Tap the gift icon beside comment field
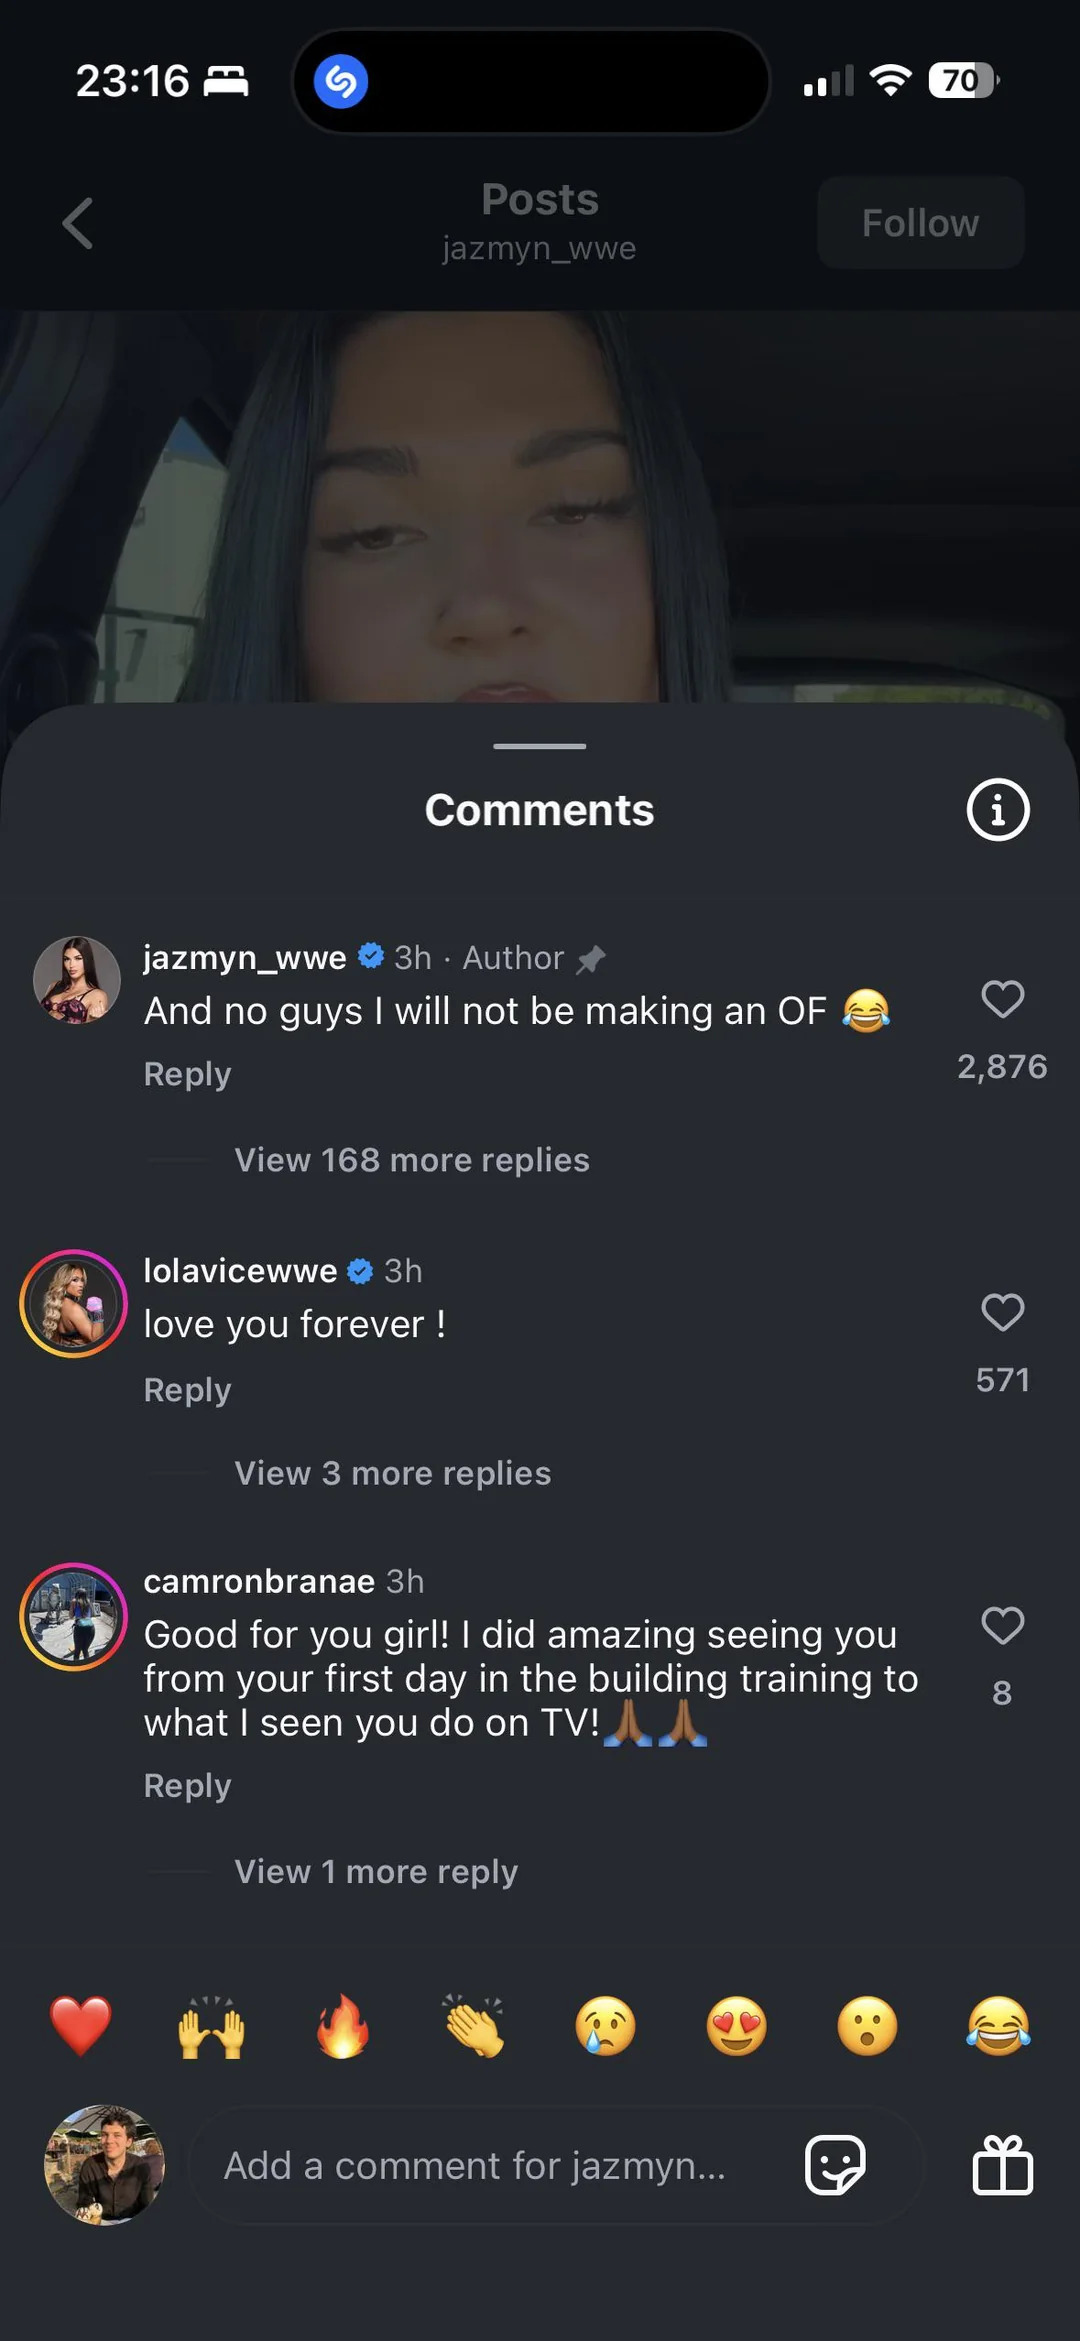The height and width of the screenshot is (2341, 1080). 1002,2165
